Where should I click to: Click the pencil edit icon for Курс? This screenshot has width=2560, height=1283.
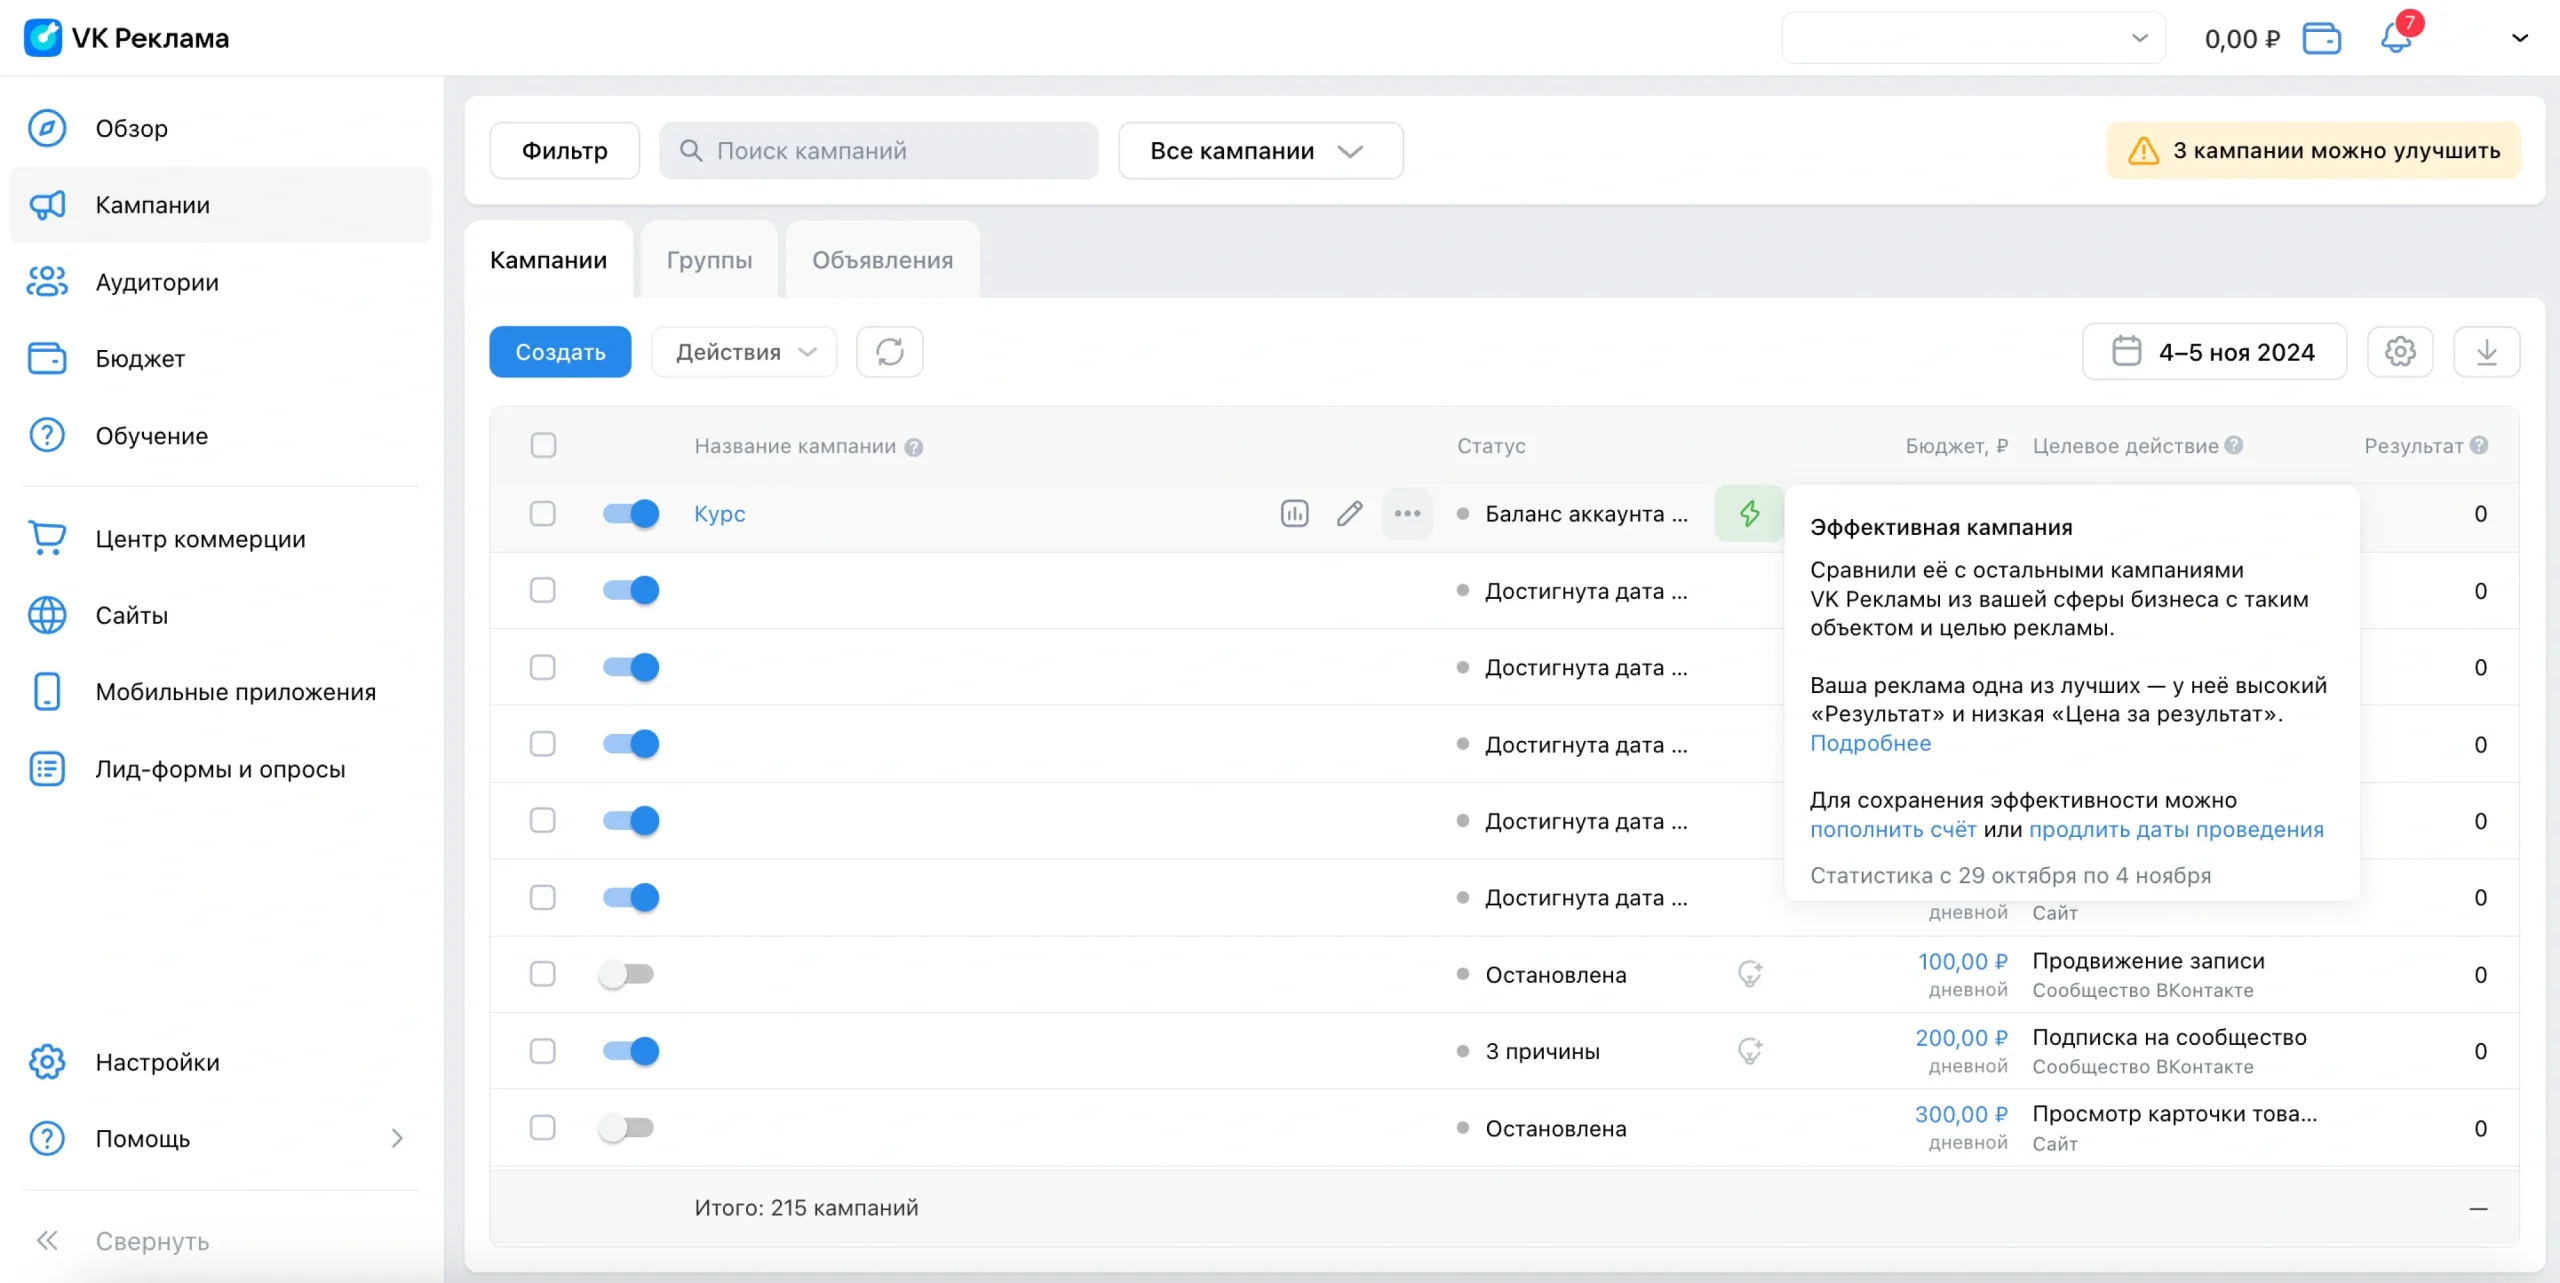pyautogui.click(x=1350, y=514)
